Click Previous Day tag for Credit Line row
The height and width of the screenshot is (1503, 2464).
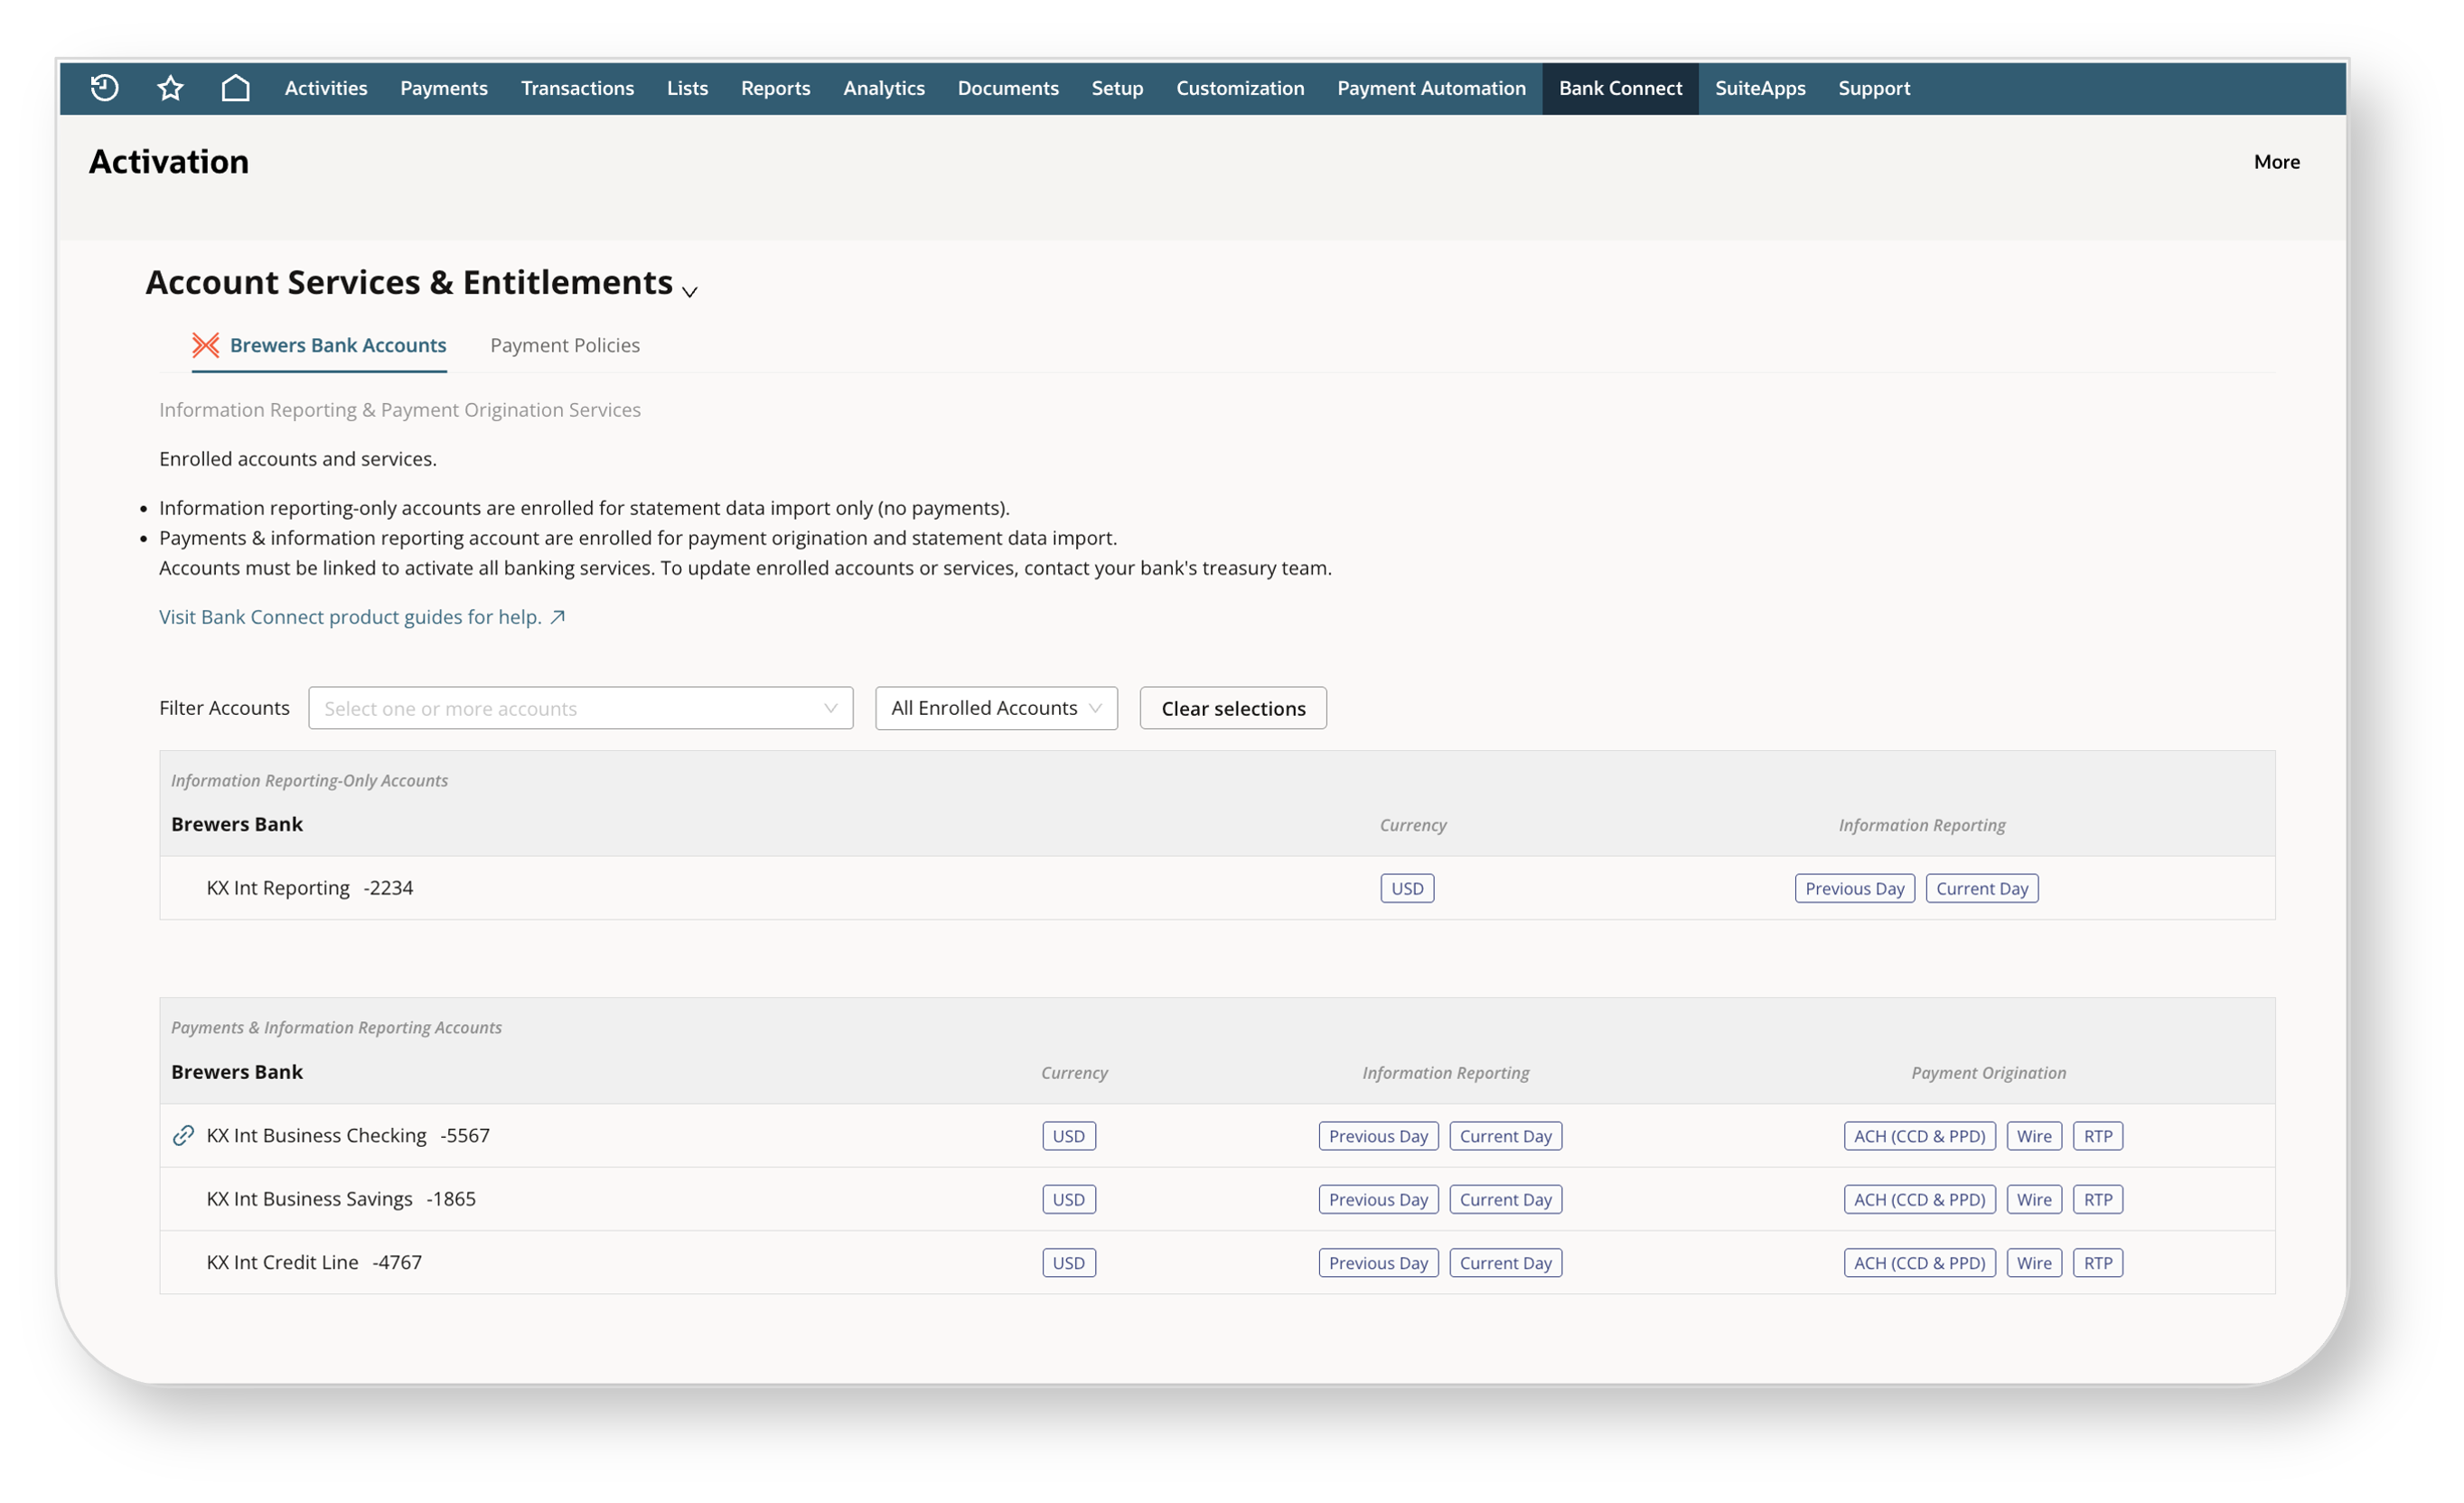tap(1379, 1264)
